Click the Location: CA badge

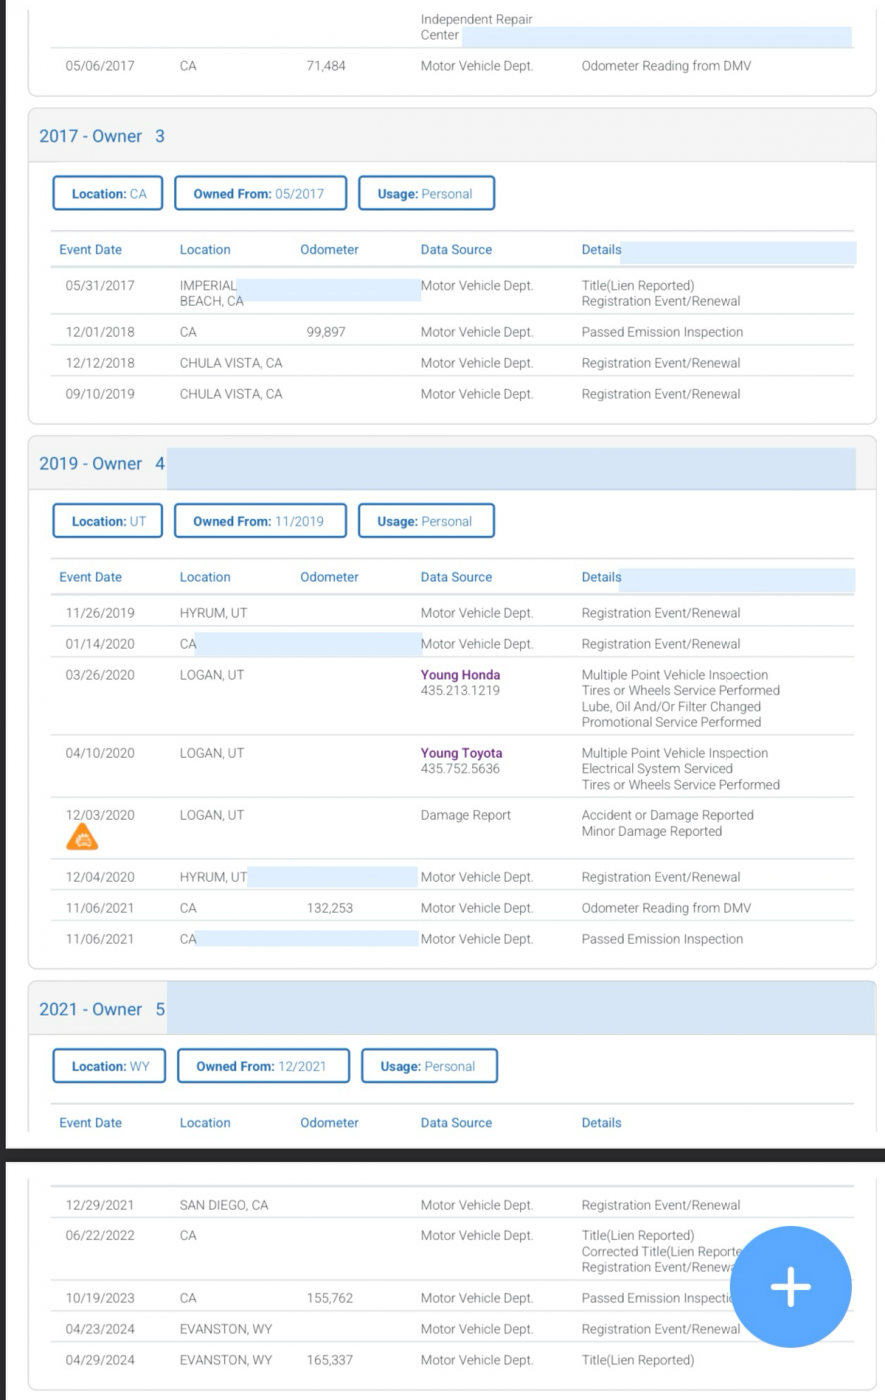pyautogui.click(x=109, y=194)
